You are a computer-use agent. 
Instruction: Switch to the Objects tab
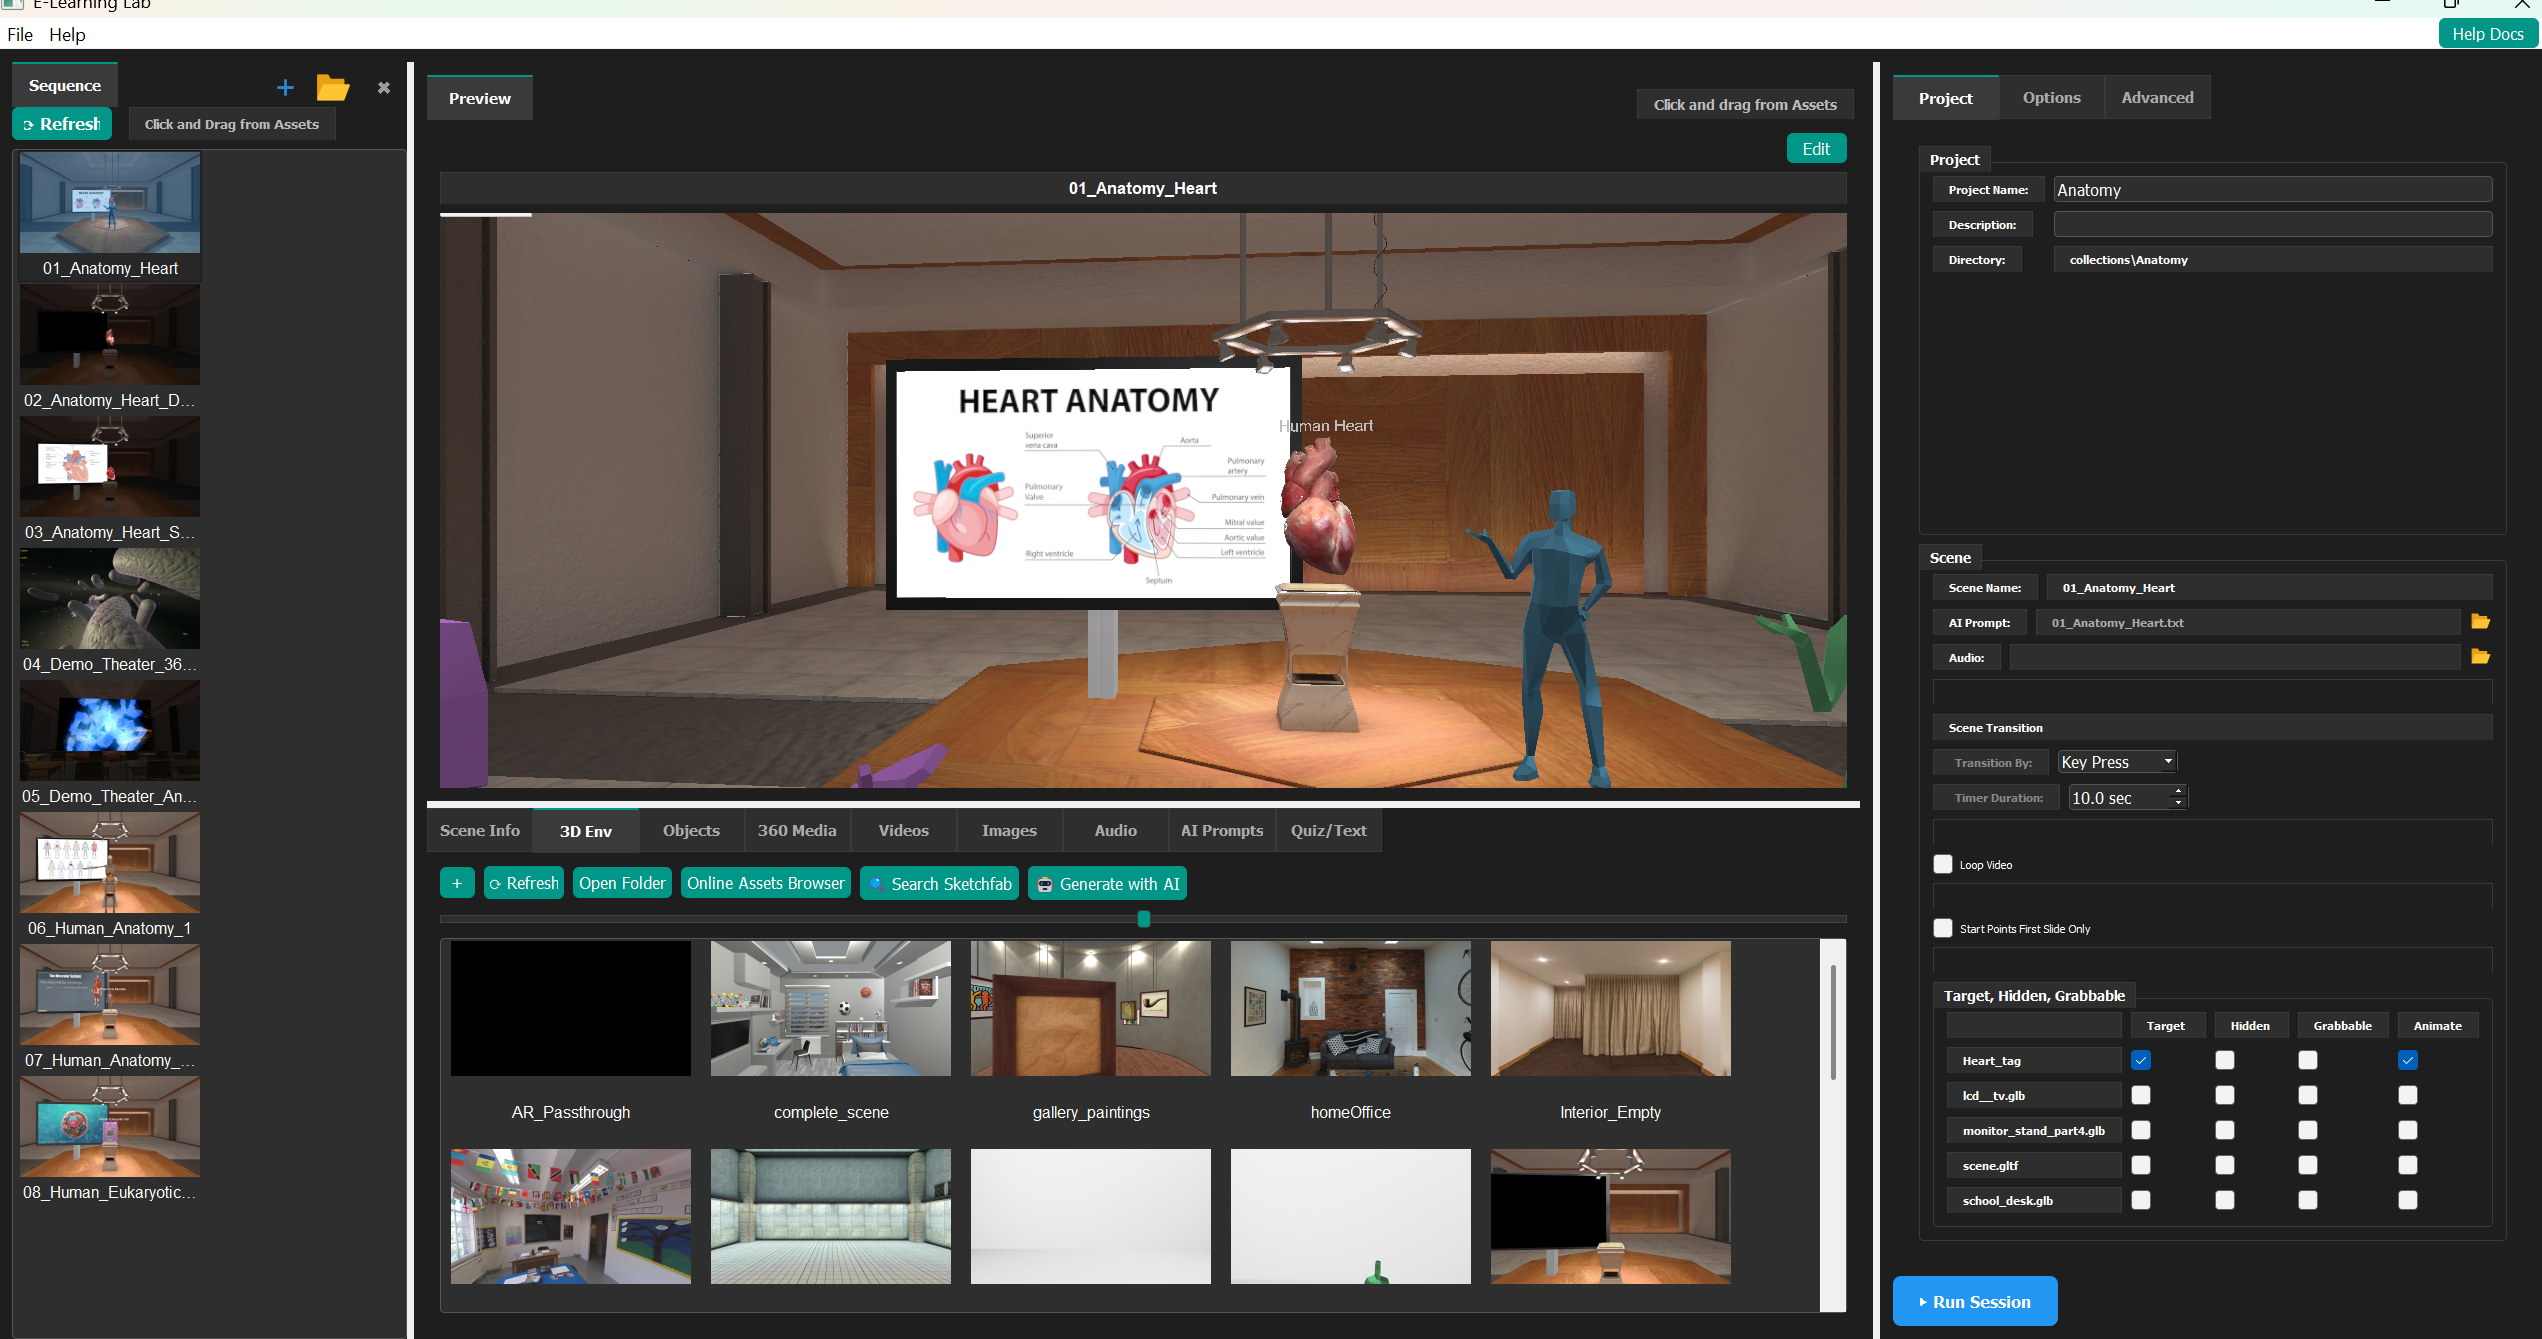690,831
